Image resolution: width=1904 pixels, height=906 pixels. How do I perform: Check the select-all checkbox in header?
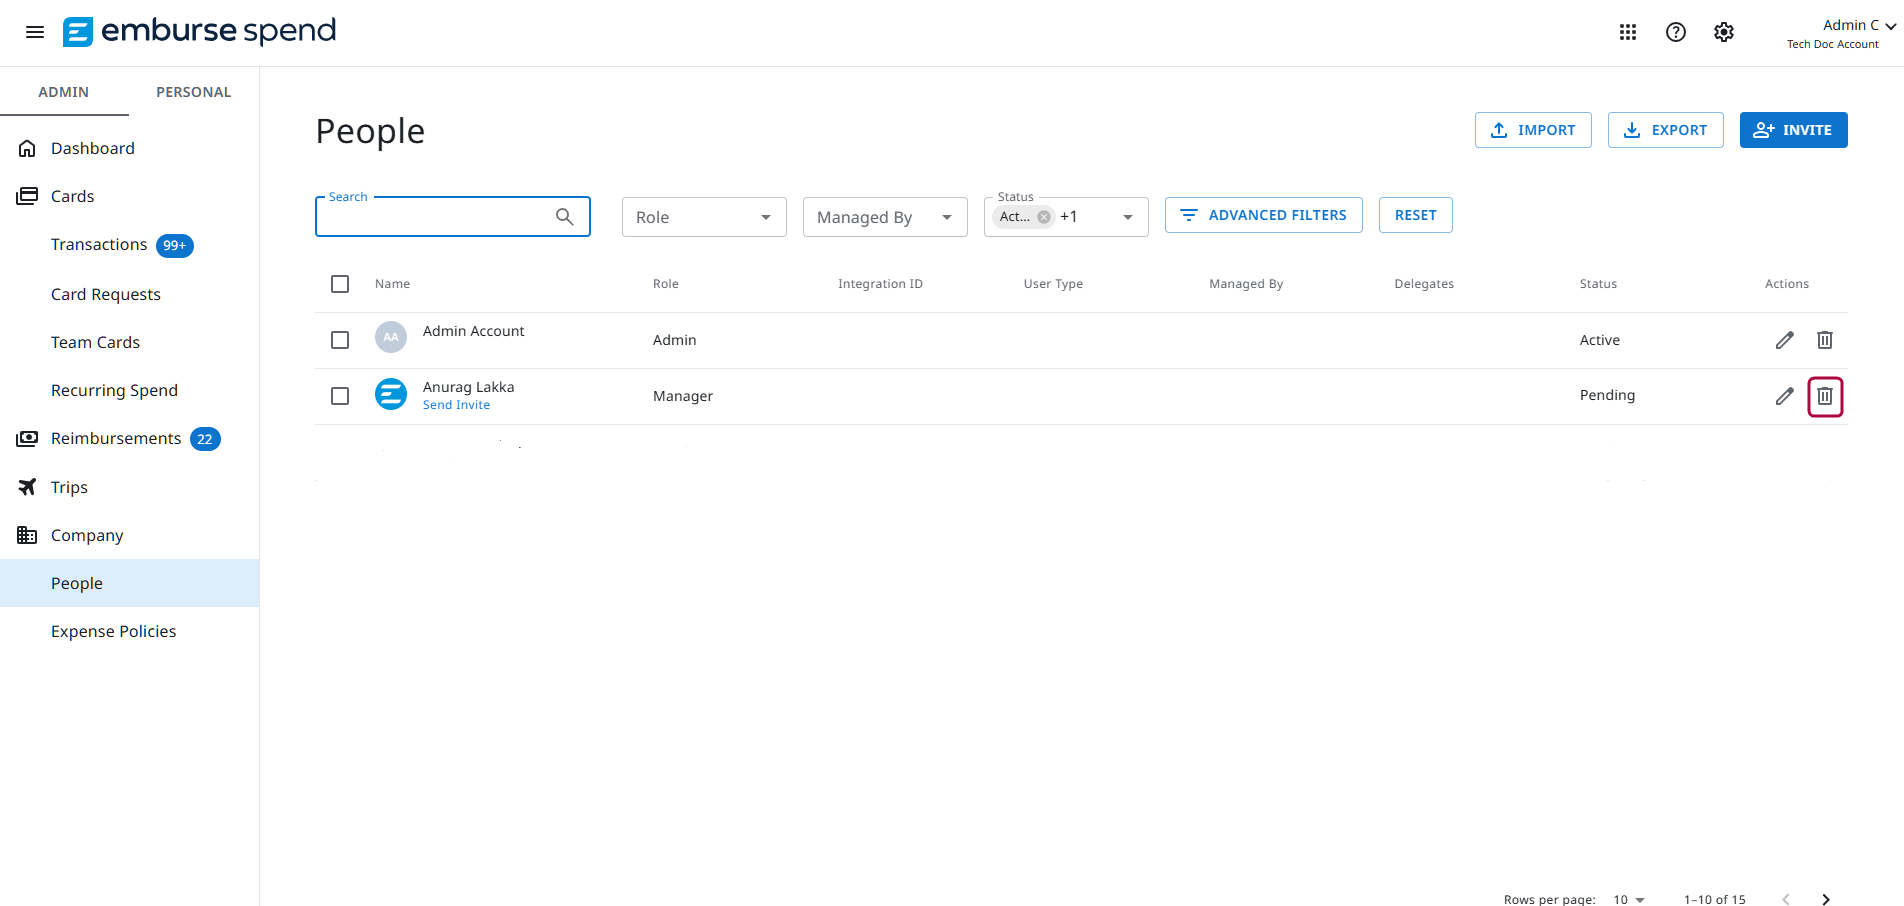coord(340,284)
